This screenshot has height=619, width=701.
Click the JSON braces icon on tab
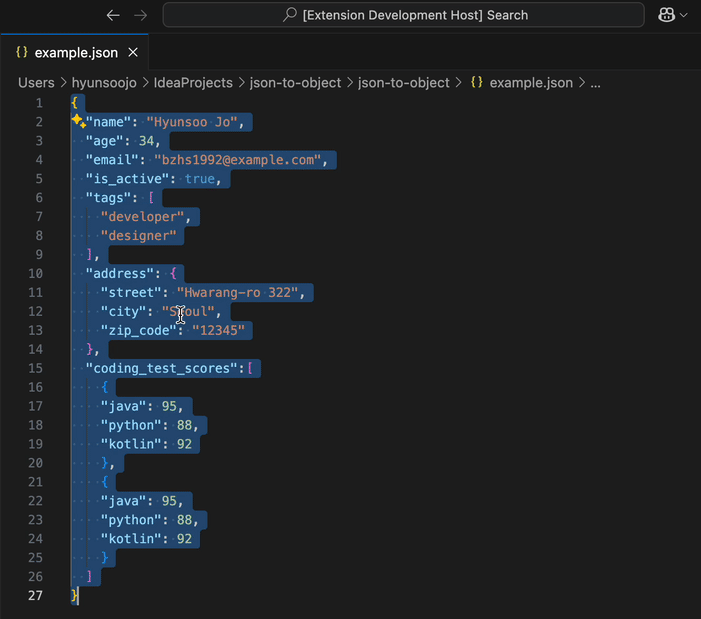(21, 52)
